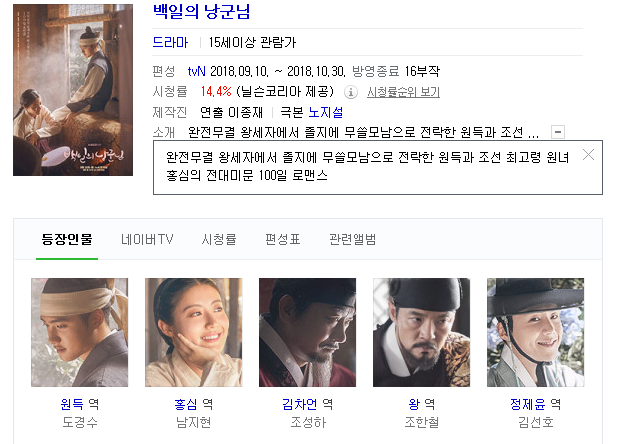Open writer 노지설 link

(x=326, y=112)
